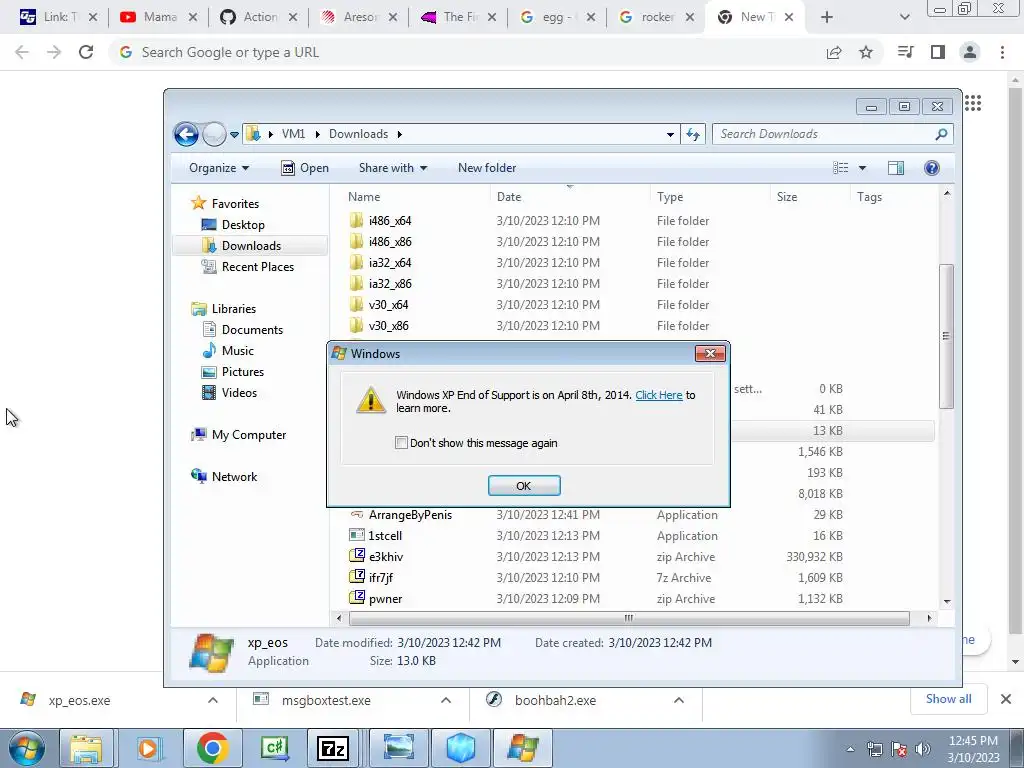Toggle the Chrome side panel icon
The width and height of the screenshot is (1024, 768).
point(938,52)
